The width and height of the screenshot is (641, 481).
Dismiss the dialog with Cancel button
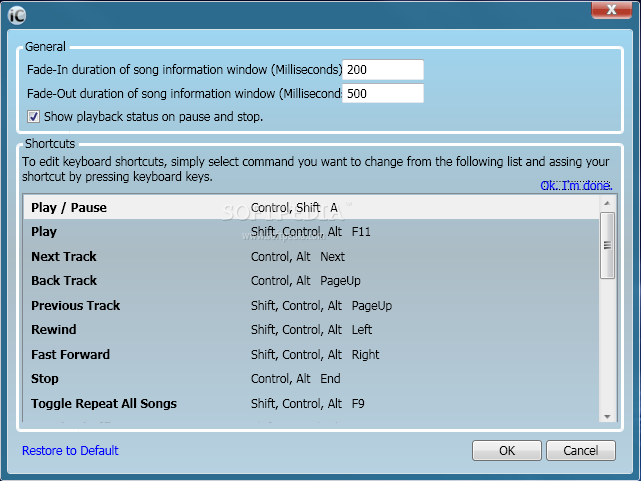click(580, 450)
